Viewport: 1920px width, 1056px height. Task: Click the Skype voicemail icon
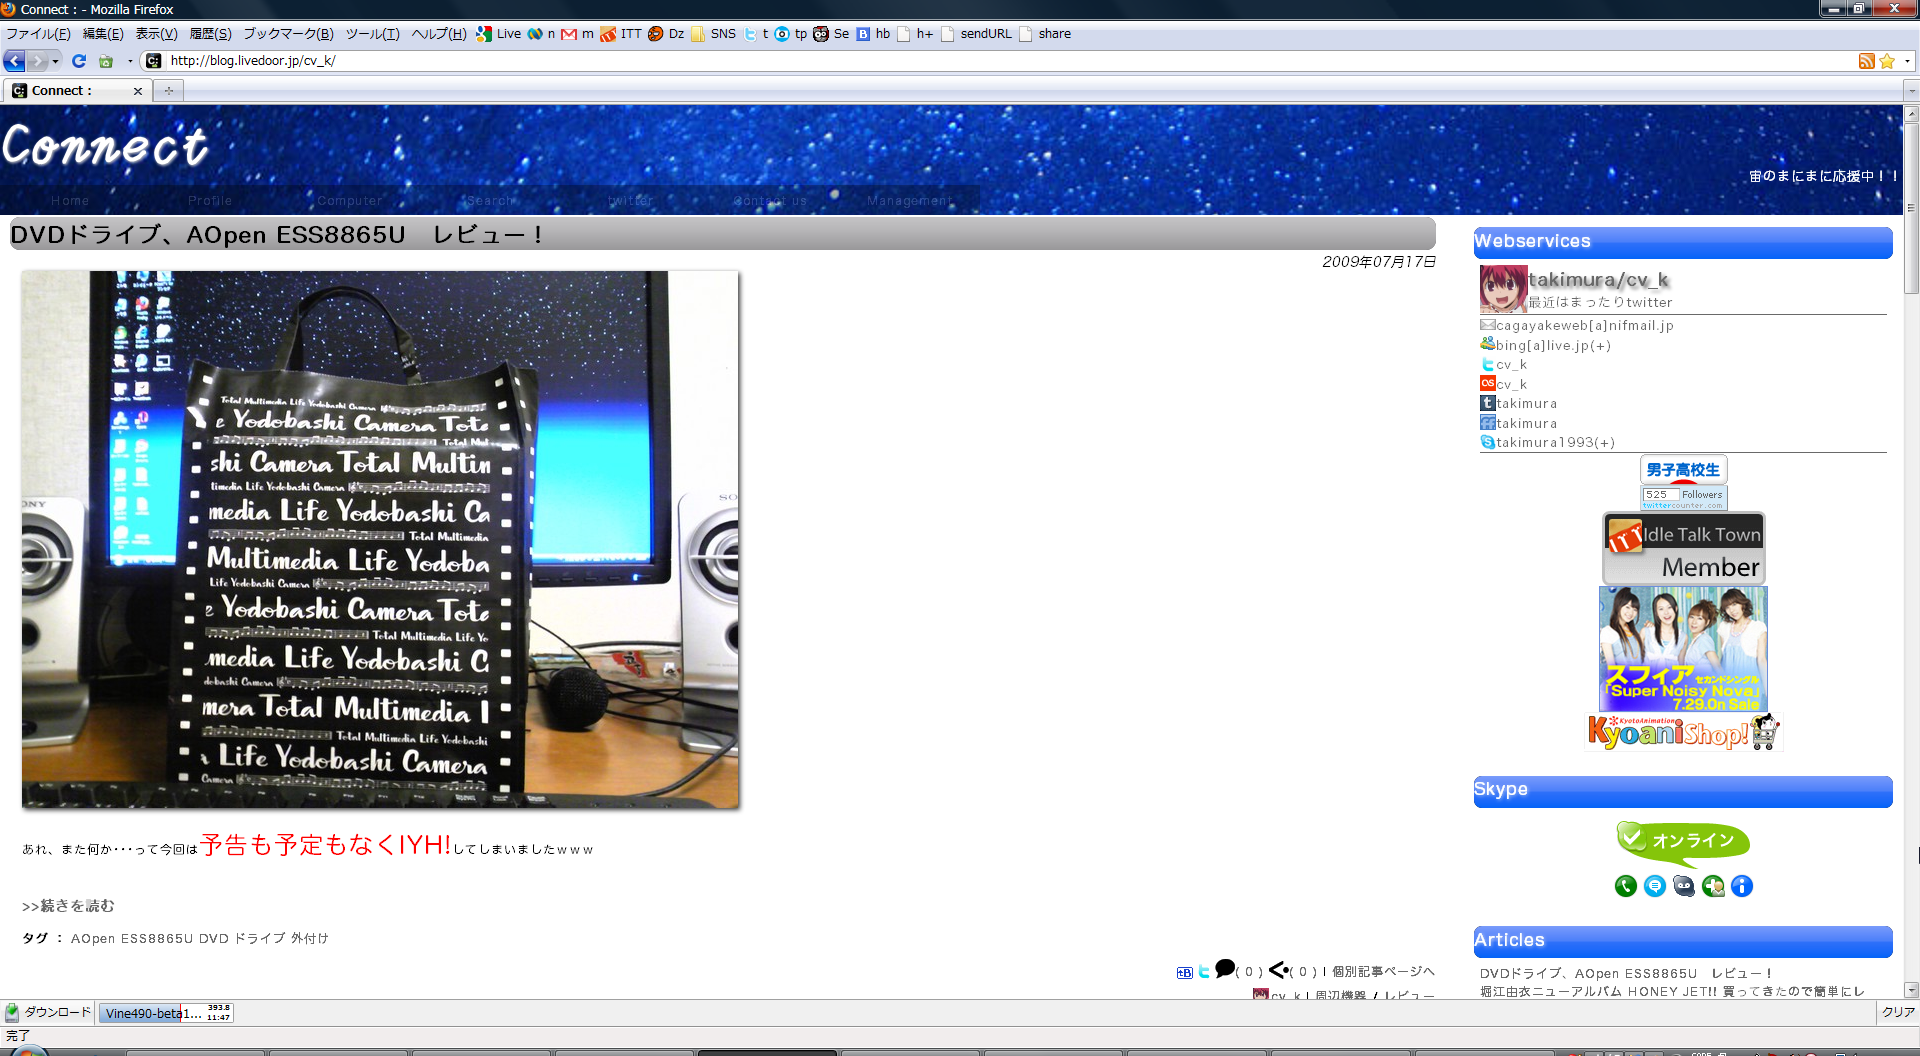(1684, 886)
